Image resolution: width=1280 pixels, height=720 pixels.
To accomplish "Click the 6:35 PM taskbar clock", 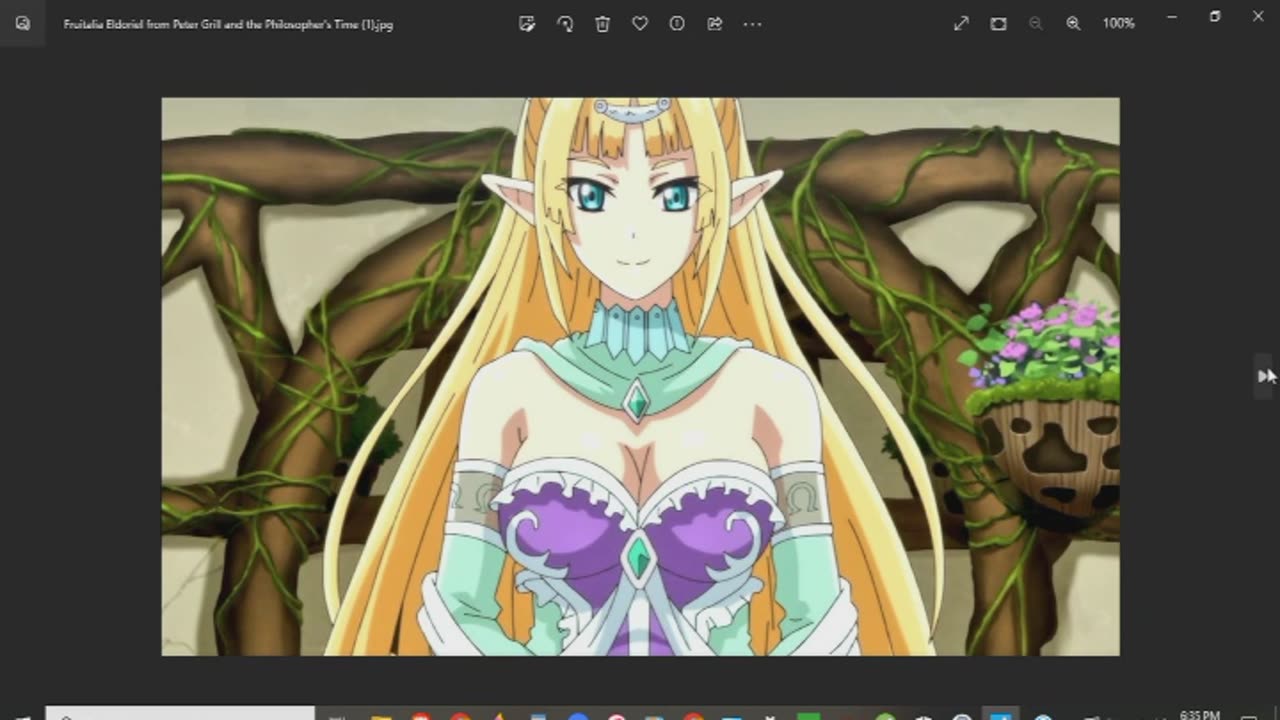I will coord(1200,715).
